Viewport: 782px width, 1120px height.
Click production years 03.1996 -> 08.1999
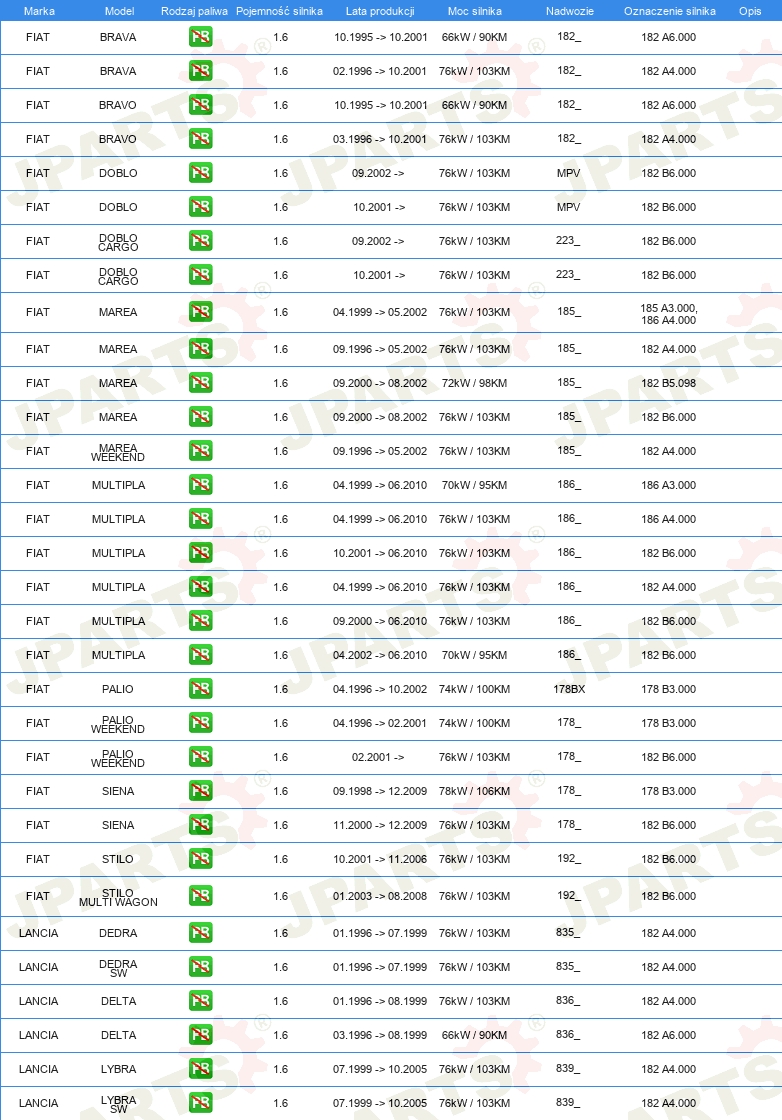click(380, 1035)
